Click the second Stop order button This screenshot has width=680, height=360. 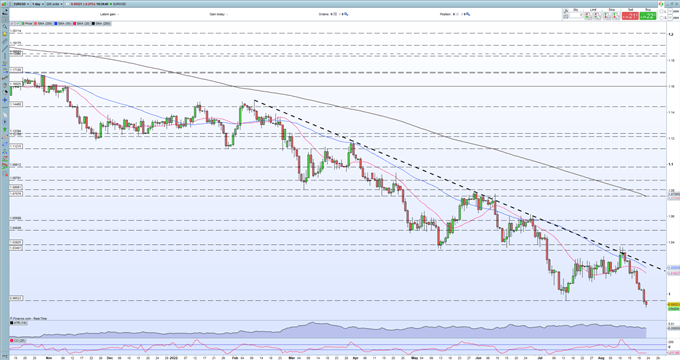click(616, 16)
